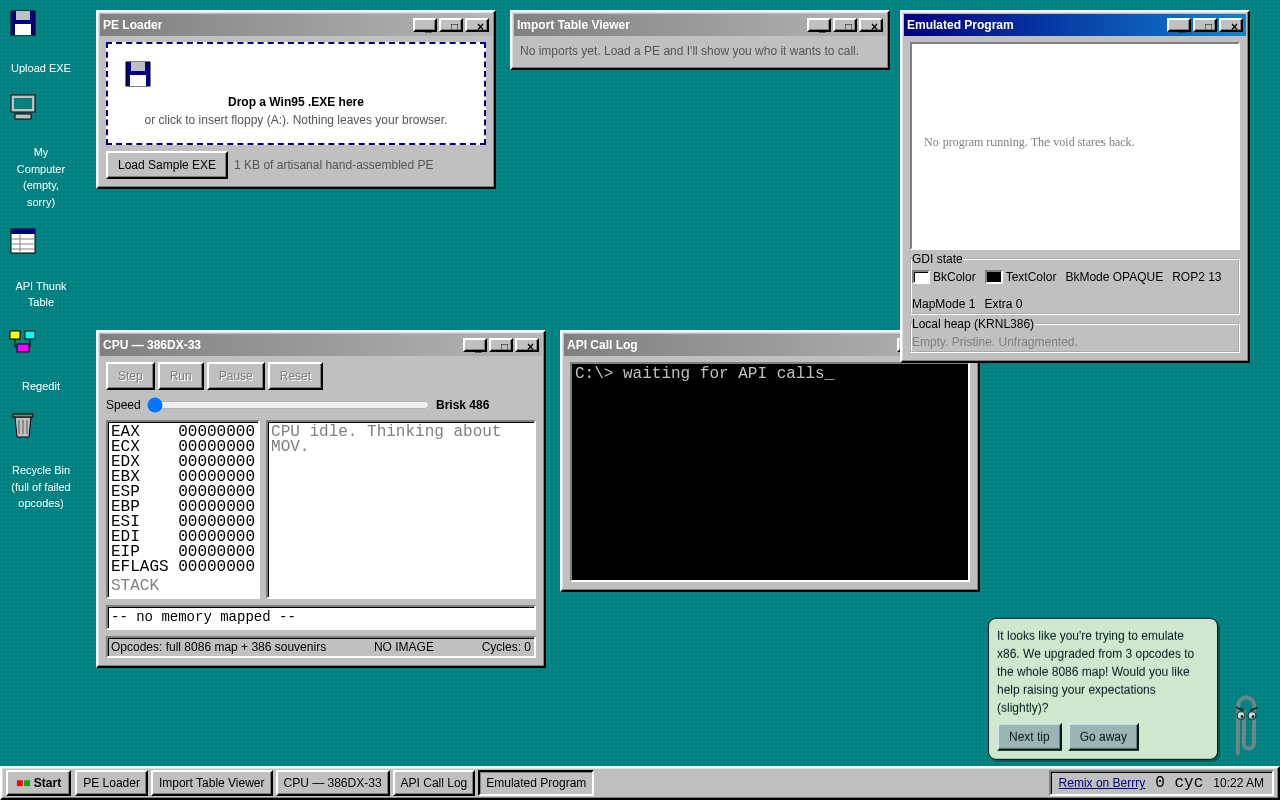Viewport: 1280px width, 800px height.
Task: Minimize the Emulated Program window
Action: pos(1179,25)
